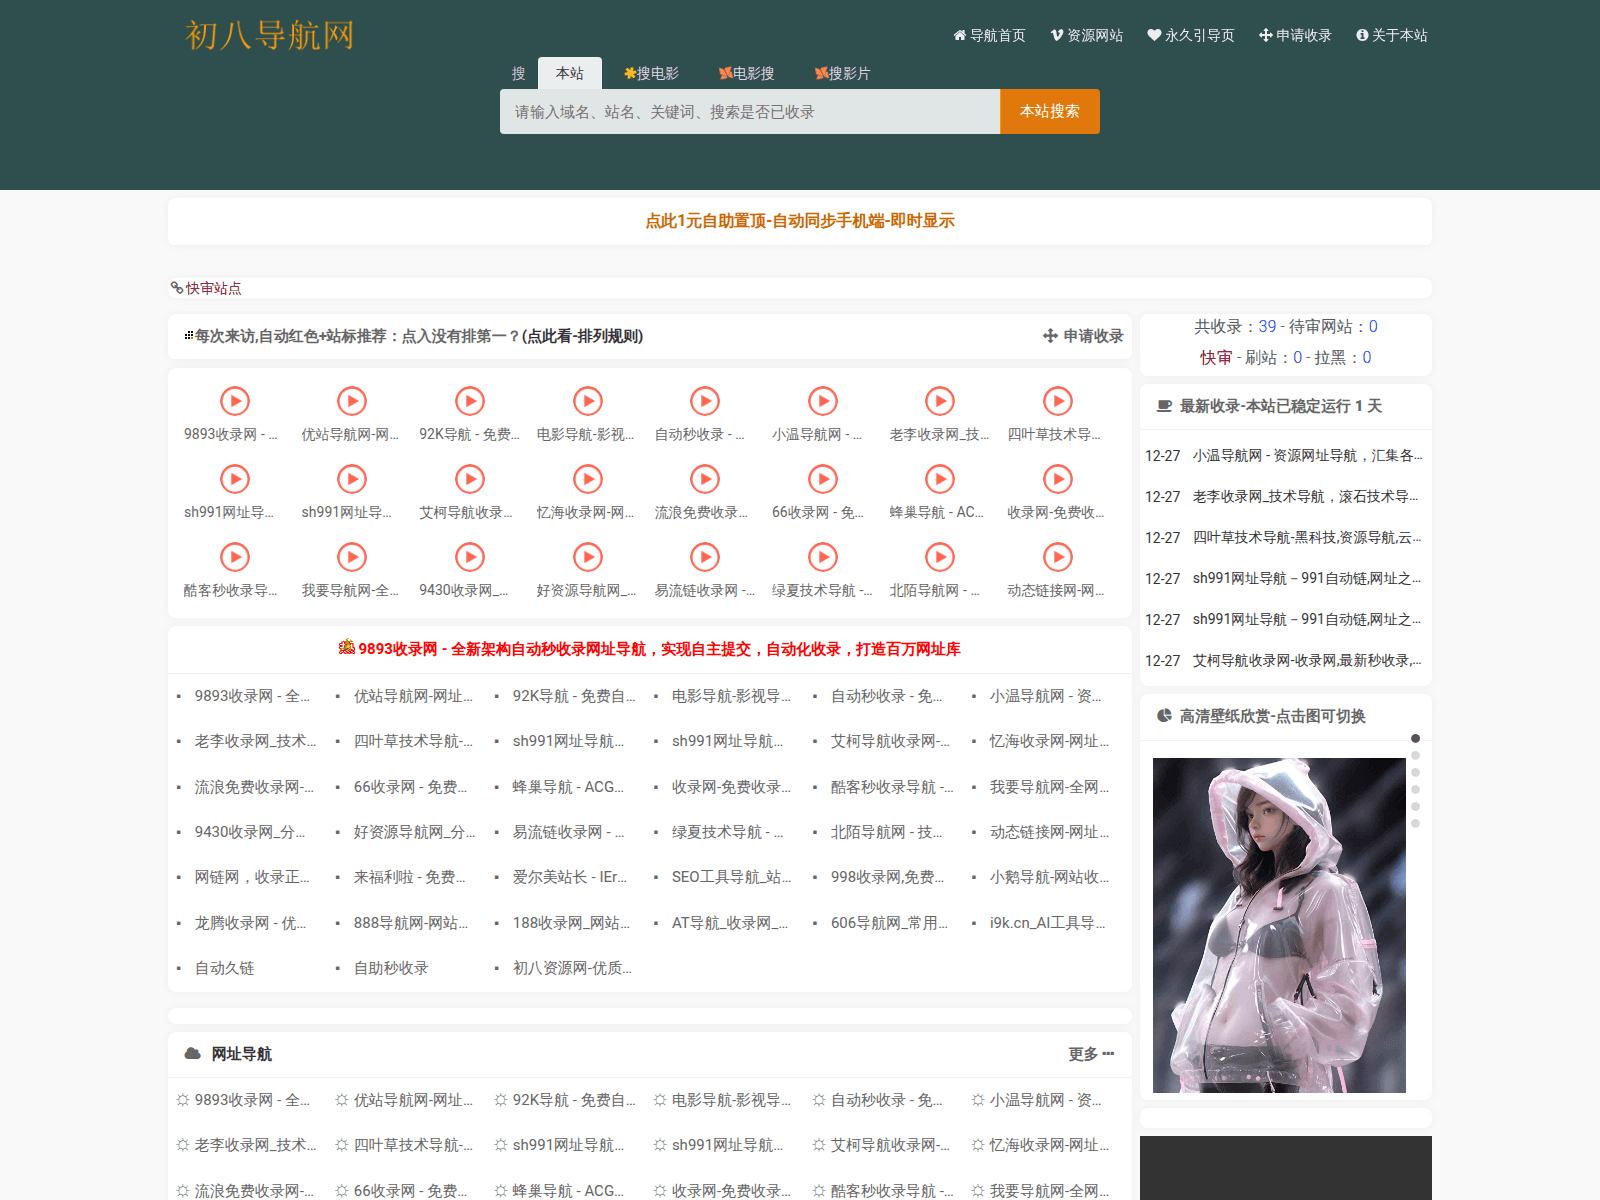Click the play icon above 动态链接网
The width and height of the screenshot is (1600, 1200).
(x=1057, y=557)
